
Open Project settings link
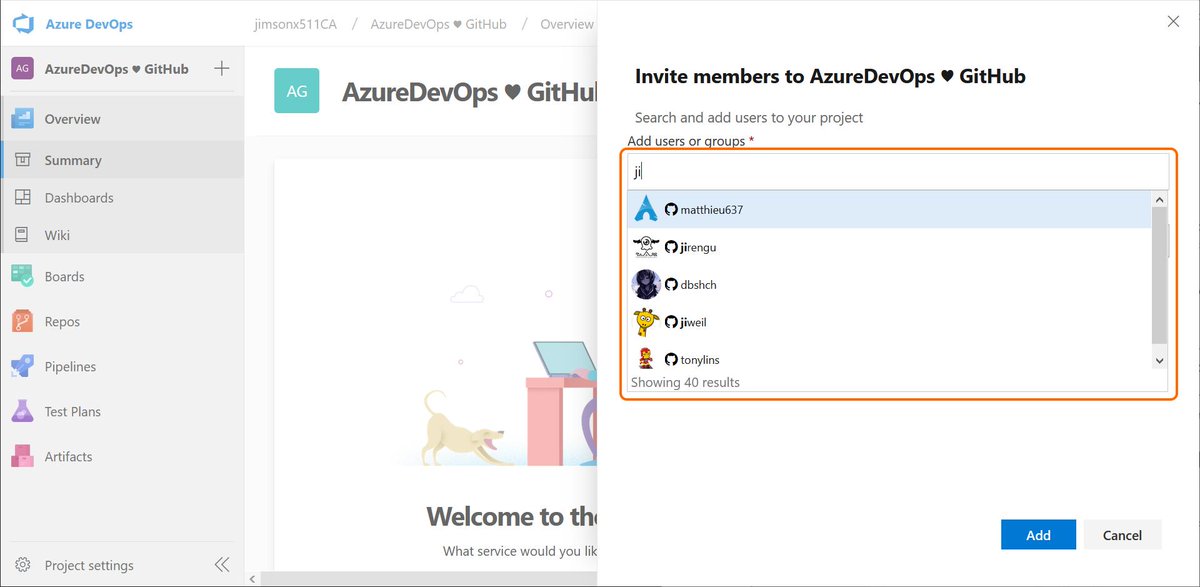pos(89,565)
